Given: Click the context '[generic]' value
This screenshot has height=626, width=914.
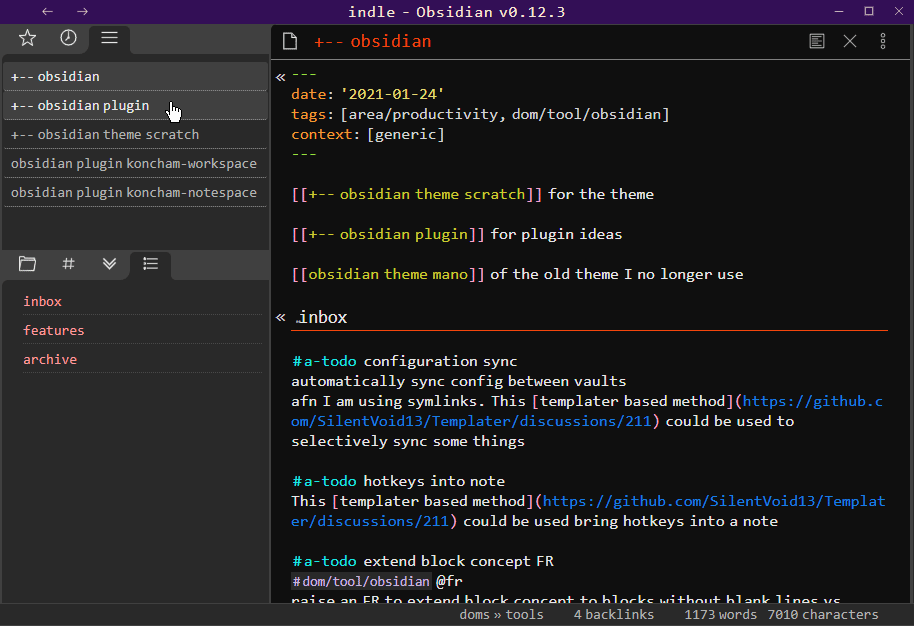Looking at the screenshot, I should click(406, 135).
